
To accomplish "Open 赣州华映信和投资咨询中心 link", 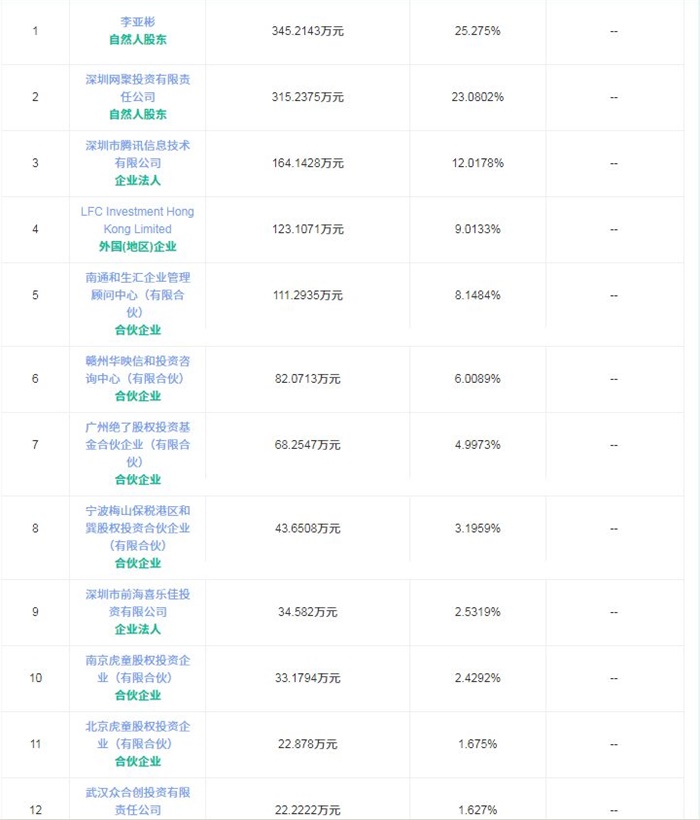I will pyautogui.click(x=138, y=370).
